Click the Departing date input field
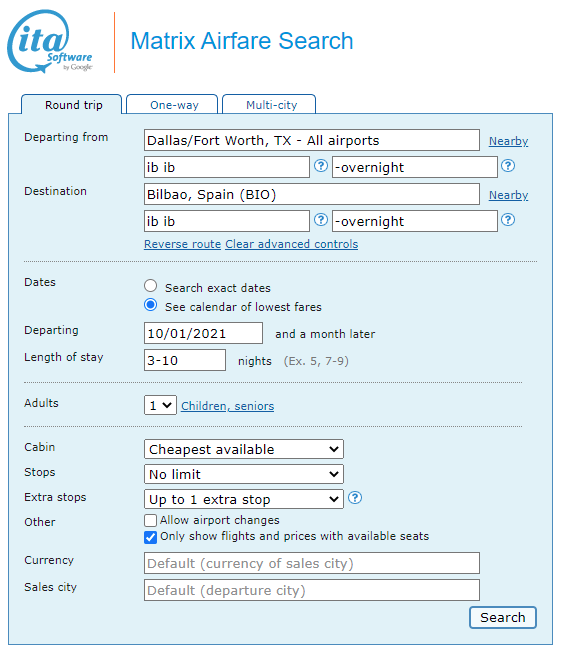This screenshot has width=572, height=657. [x=203, y=334]
